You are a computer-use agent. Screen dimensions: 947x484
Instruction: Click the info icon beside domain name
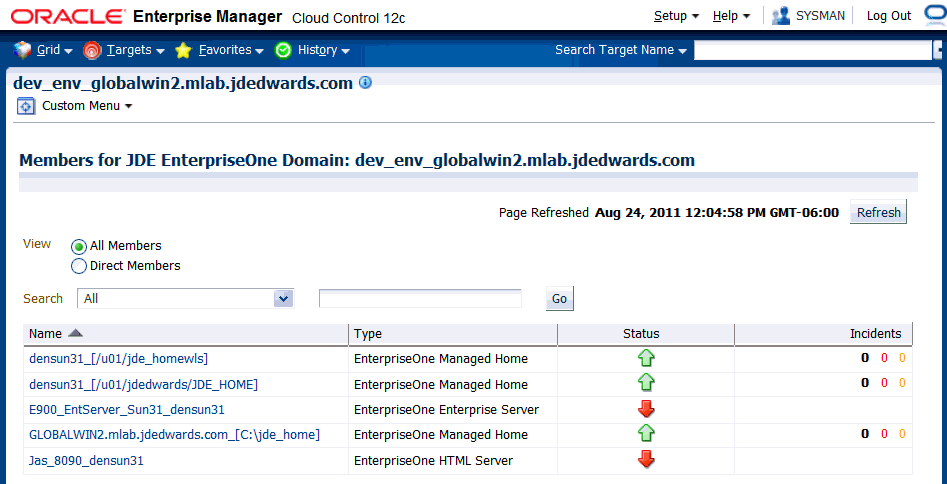point(365,83)
